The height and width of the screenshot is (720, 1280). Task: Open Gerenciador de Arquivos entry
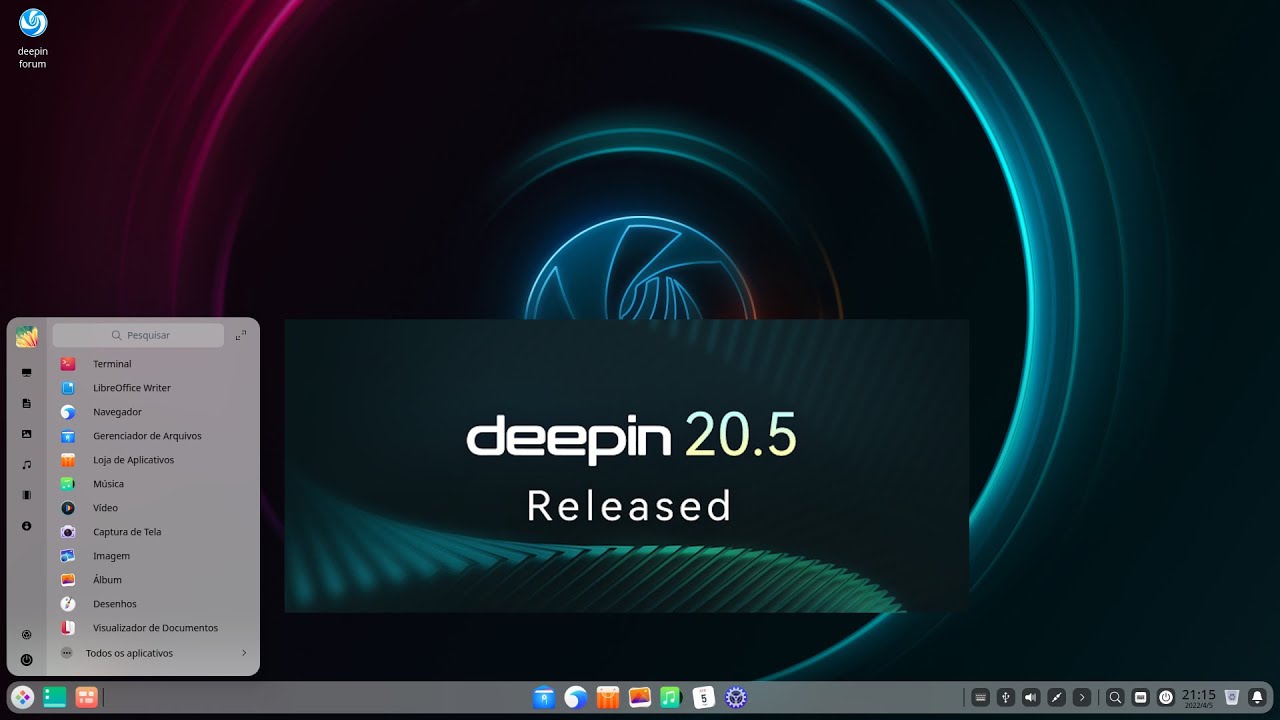click(153, 436)
